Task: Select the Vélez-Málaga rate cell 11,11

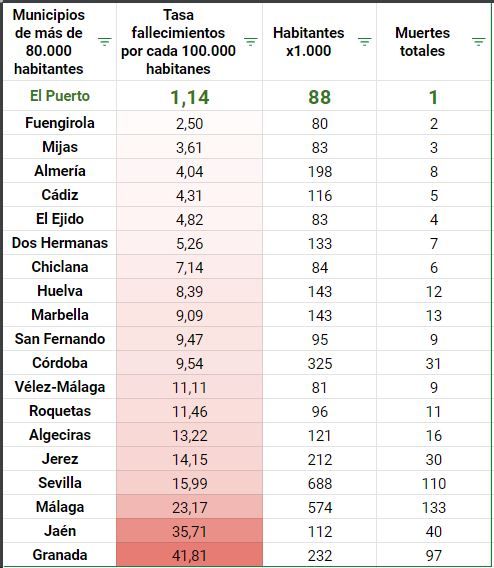Action: coord(189,387)
